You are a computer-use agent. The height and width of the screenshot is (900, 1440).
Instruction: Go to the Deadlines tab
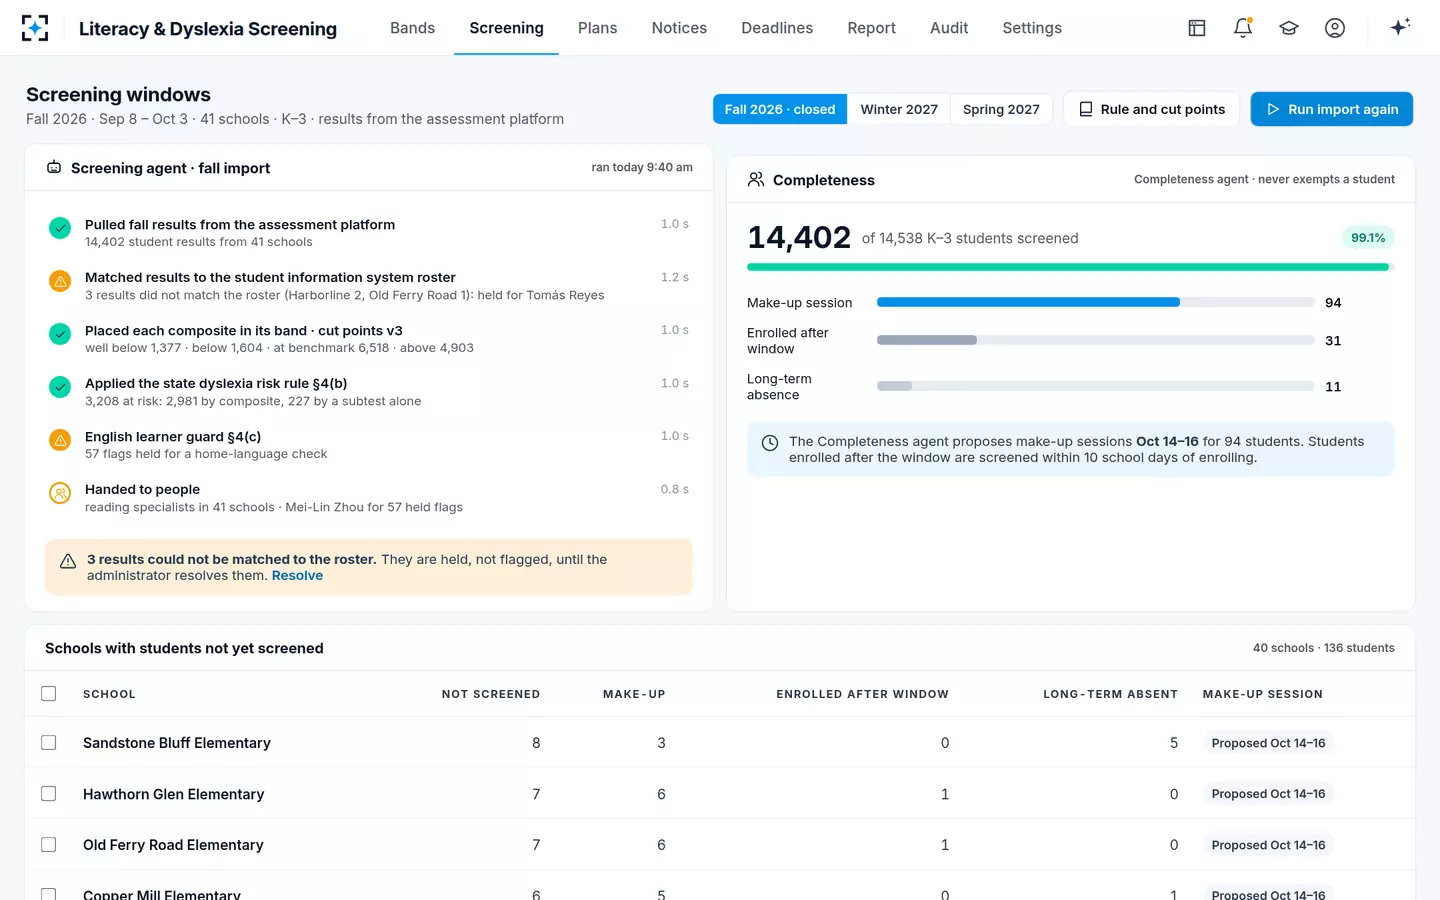777,28
